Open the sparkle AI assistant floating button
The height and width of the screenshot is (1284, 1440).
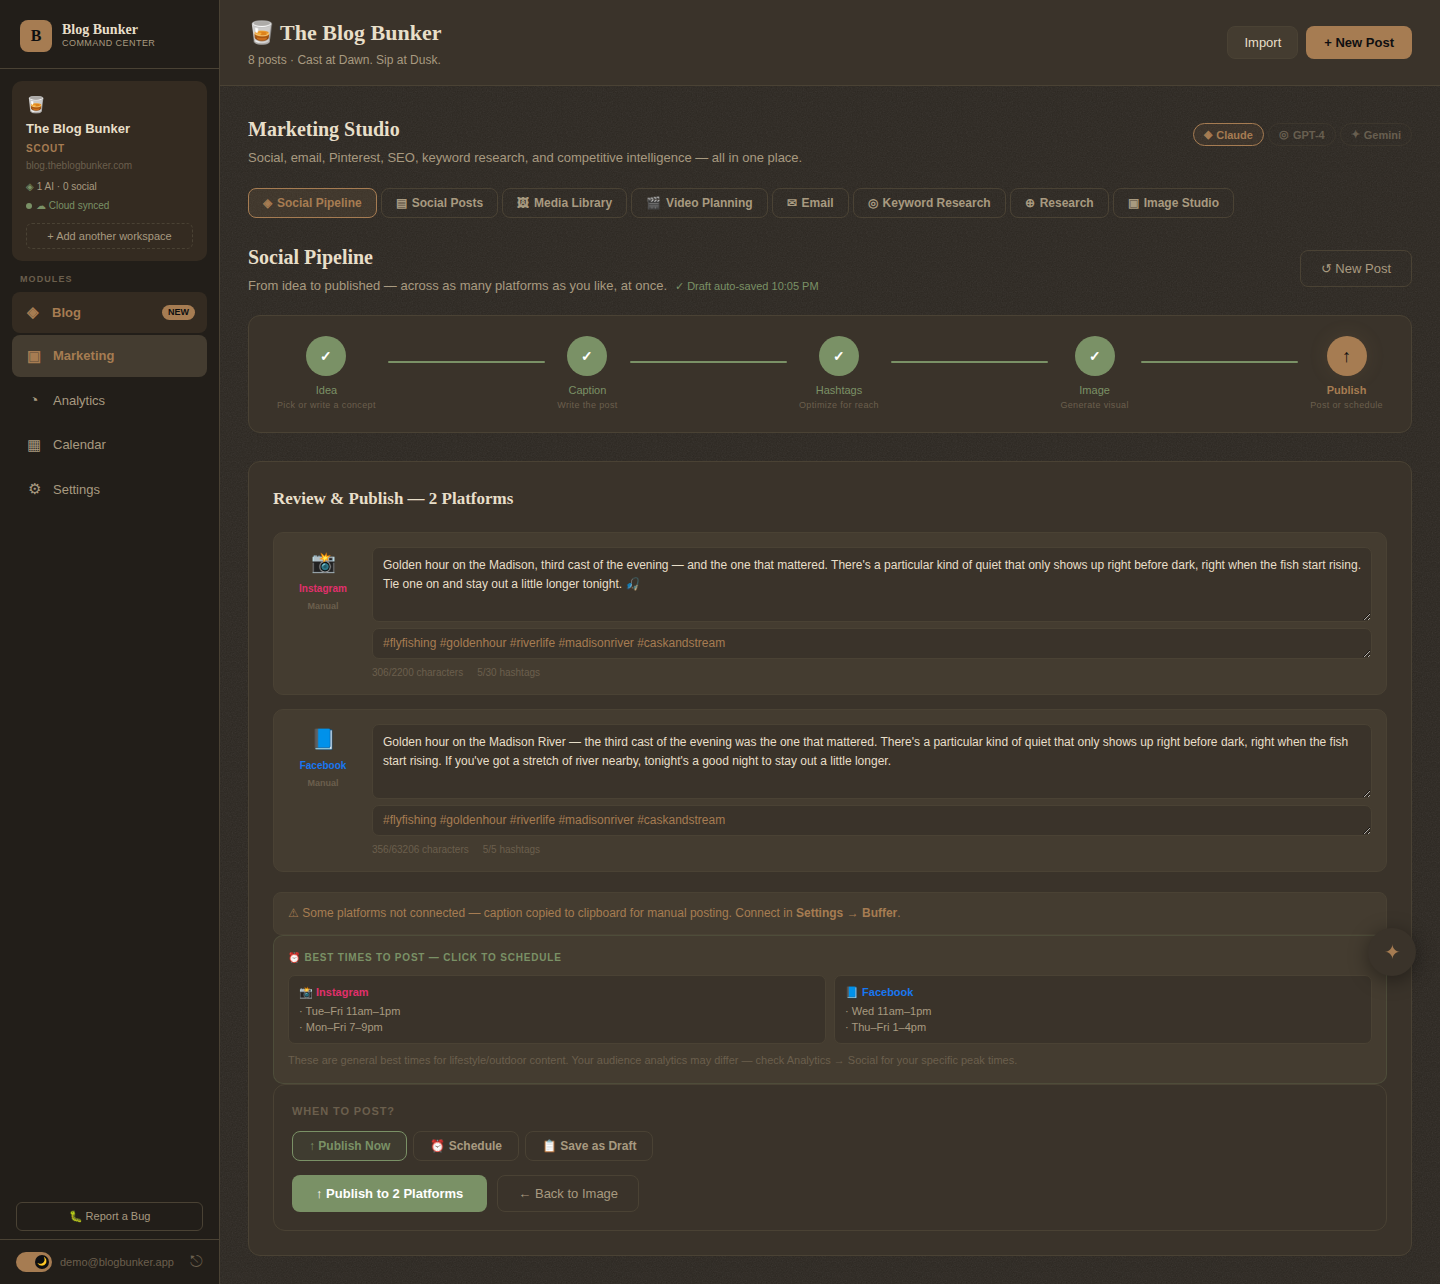coord(1391,952)
